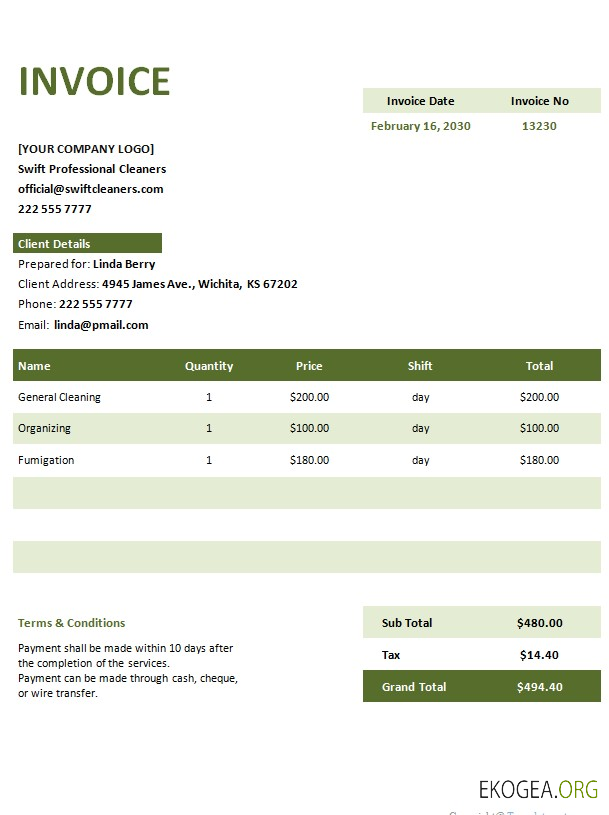Select the client name Linda Berry
The height and width of the screenshot is (815, 609).
click(x=124, y=265)
